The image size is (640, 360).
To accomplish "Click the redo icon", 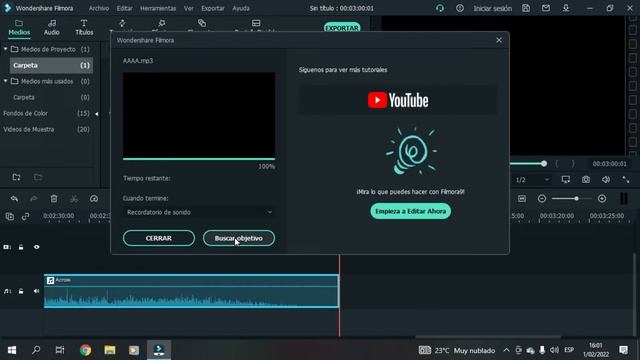I will [x=34, y=199].
